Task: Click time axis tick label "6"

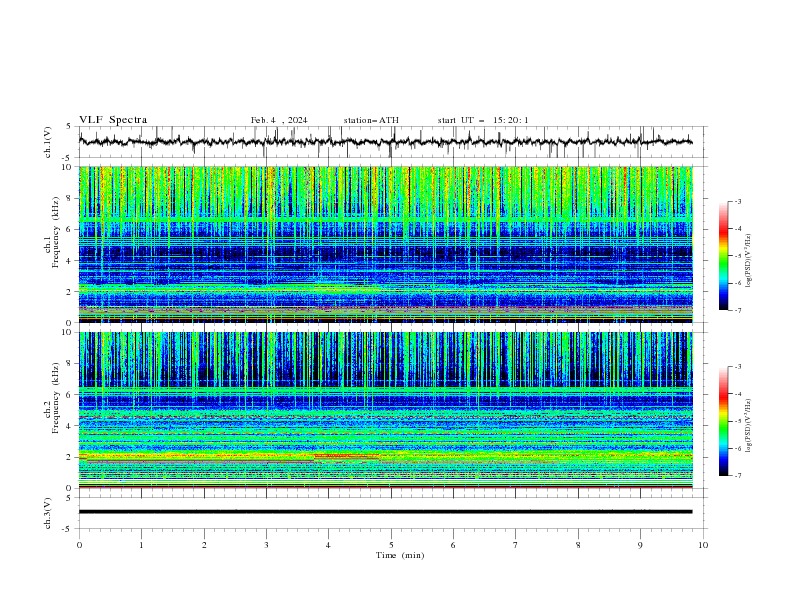Action: [x=453, y=545]
